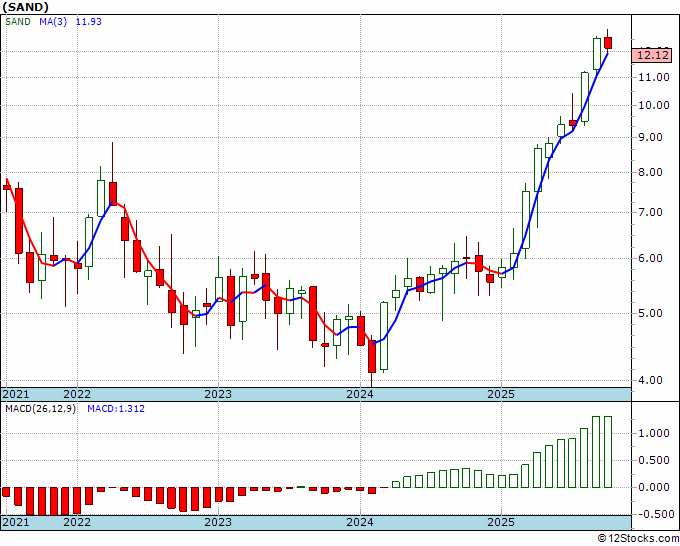This screenshot has width=680, height=546.
Task: Click the 12.12 current price tag
Action: (x=654, y=56)
